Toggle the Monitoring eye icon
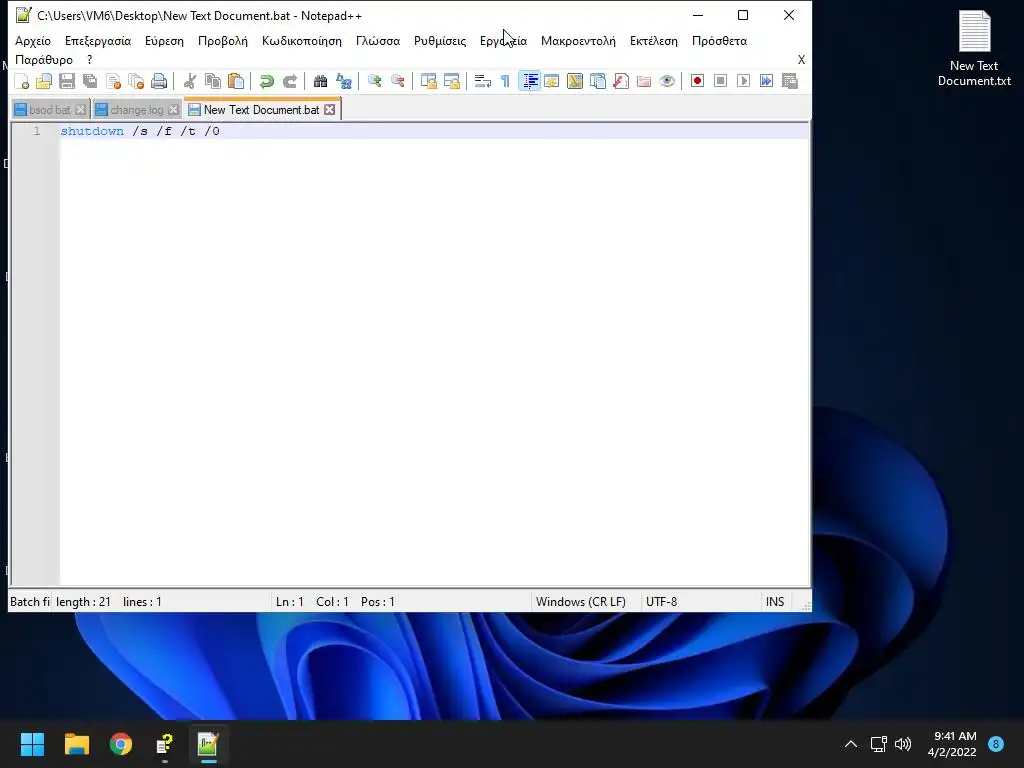 coord(667,81)
